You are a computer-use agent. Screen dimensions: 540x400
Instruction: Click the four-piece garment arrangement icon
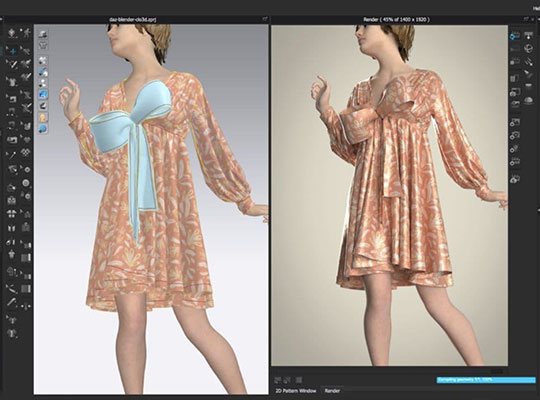[x=12, y=213]
